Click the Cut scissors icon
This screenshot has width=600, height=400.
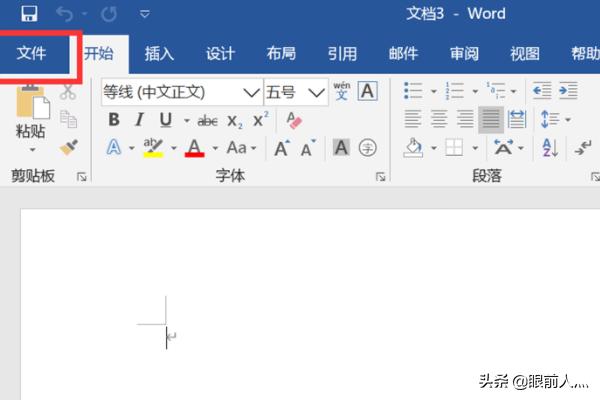click(x=68, y=92)
